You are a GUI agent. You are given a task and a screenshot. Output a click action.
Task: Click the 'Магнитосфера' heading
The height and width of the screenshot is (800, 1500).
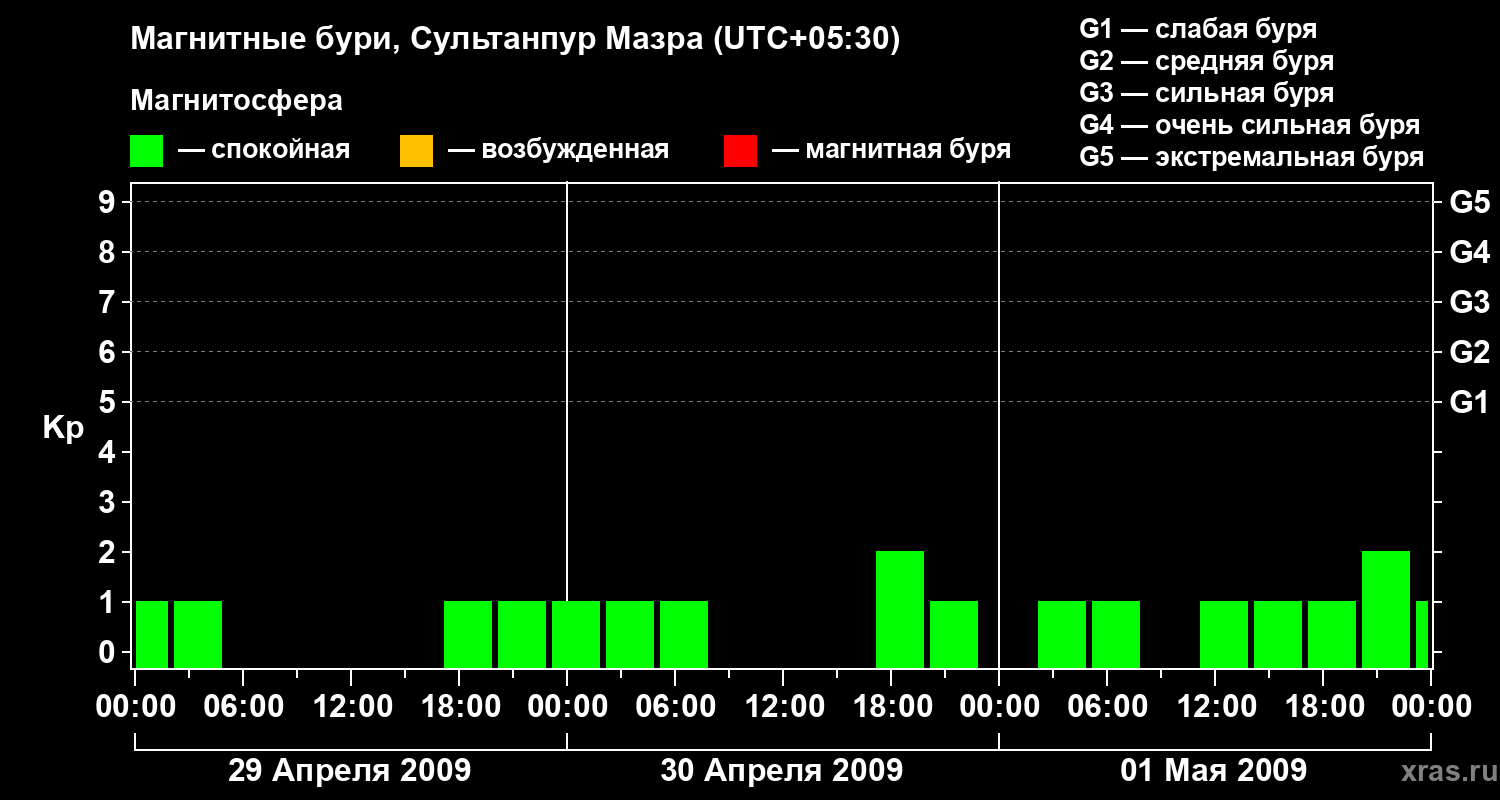236,101
